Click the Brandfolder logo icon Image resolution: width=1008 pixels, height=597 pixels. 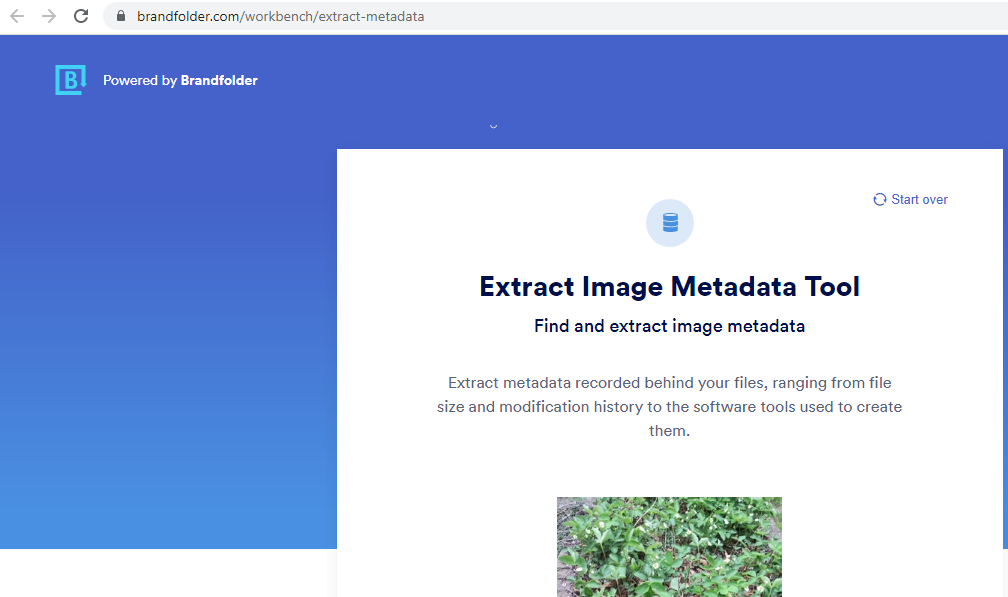[71, 80]
